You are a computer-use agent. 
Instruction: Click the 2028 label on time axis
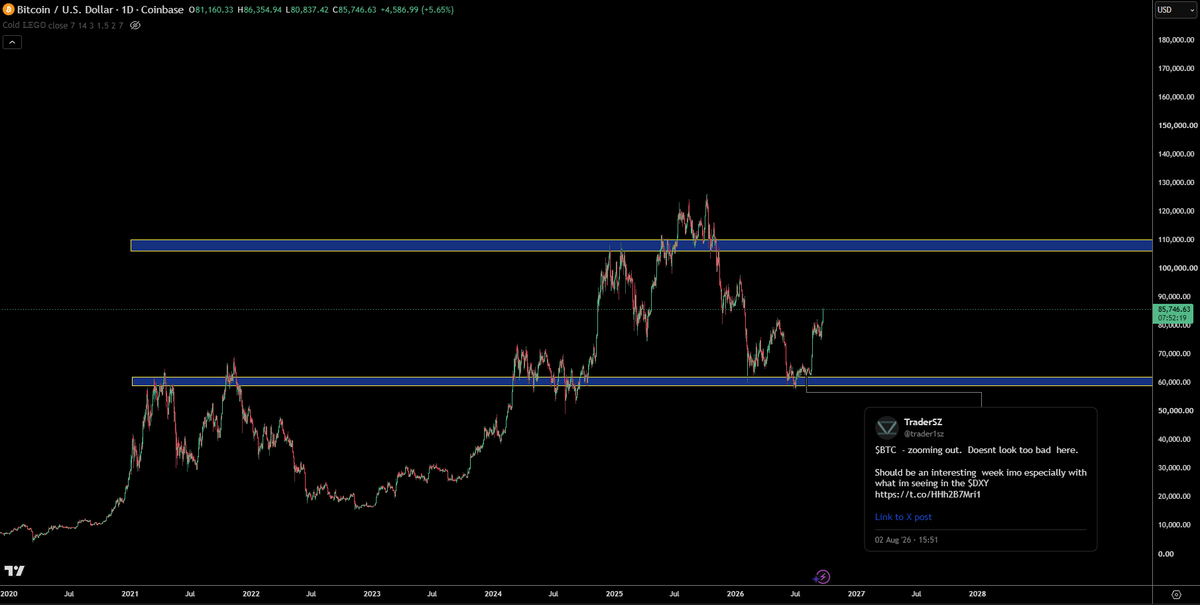pos(977,593)
